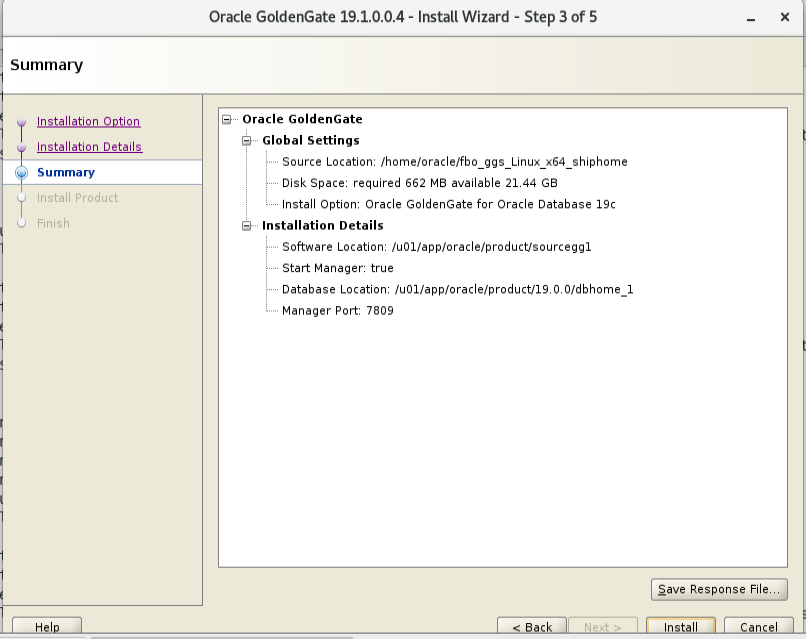Close the Install Wizard window

pos(785,17)
